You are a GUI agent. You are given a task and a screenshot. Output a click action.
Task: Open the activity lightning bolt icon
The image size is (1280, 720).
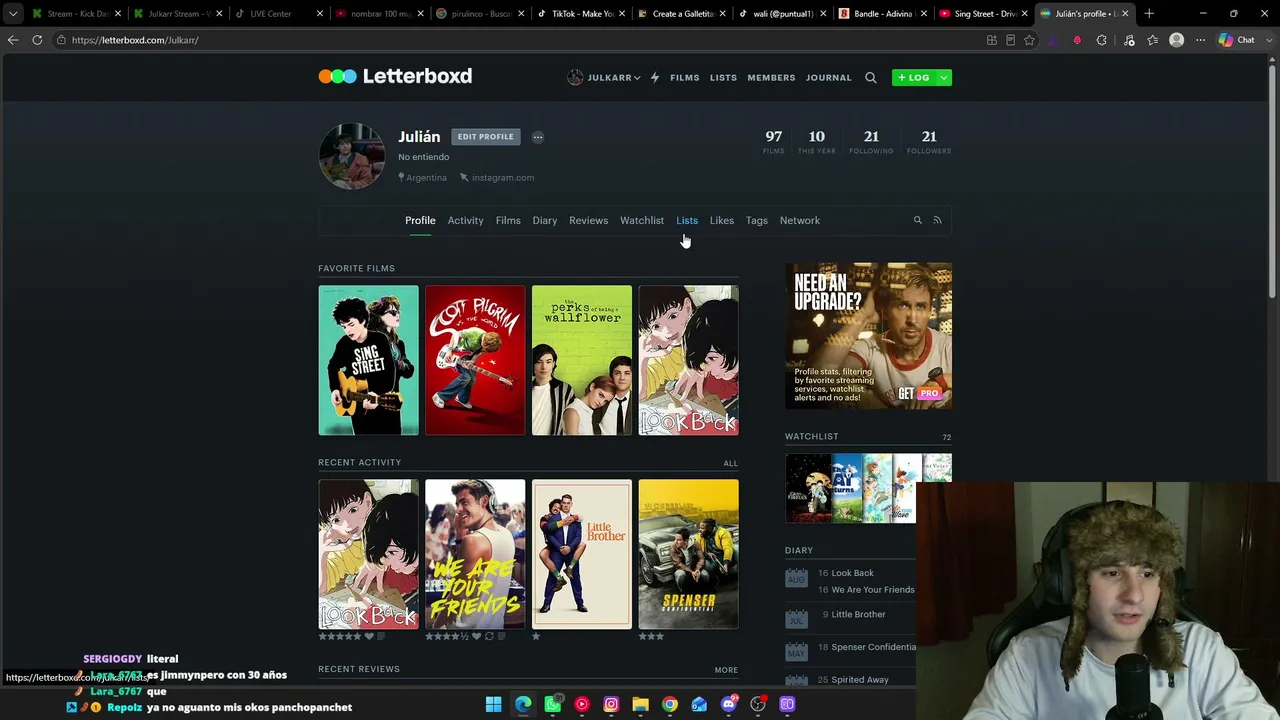click(655, 77)
